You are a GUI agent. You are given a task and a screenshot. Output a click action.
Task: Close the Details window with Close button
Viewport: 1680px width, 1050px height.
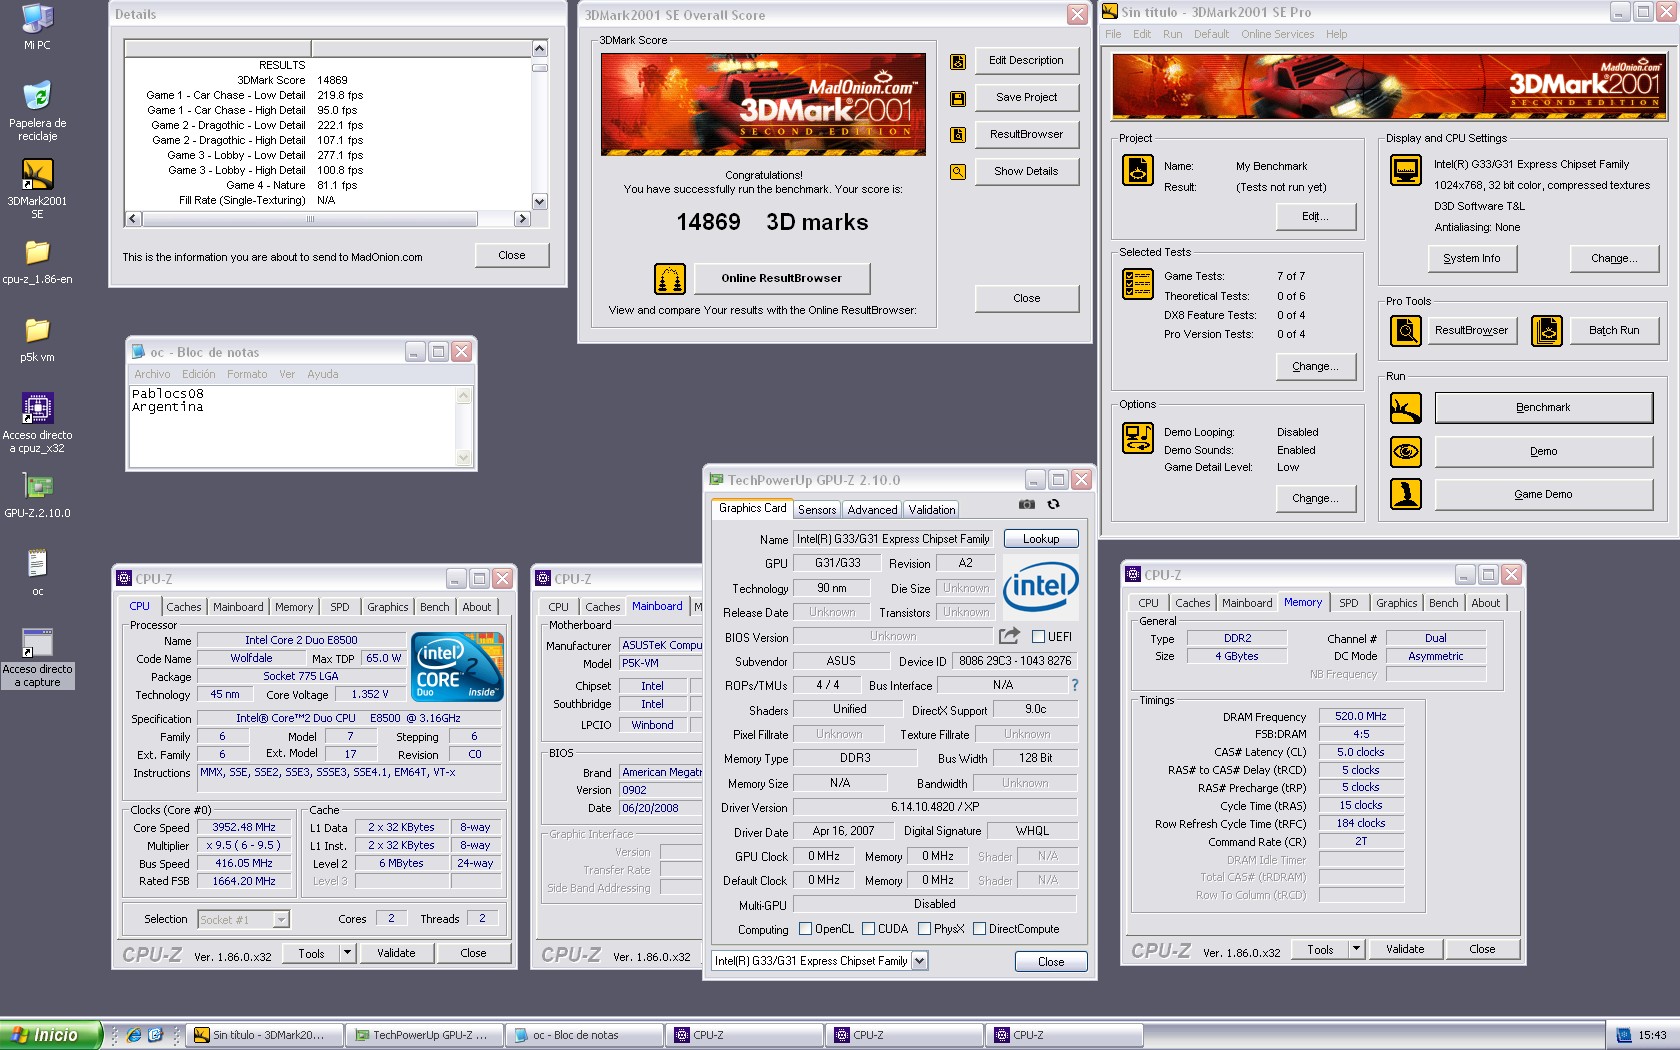[511, 255]
